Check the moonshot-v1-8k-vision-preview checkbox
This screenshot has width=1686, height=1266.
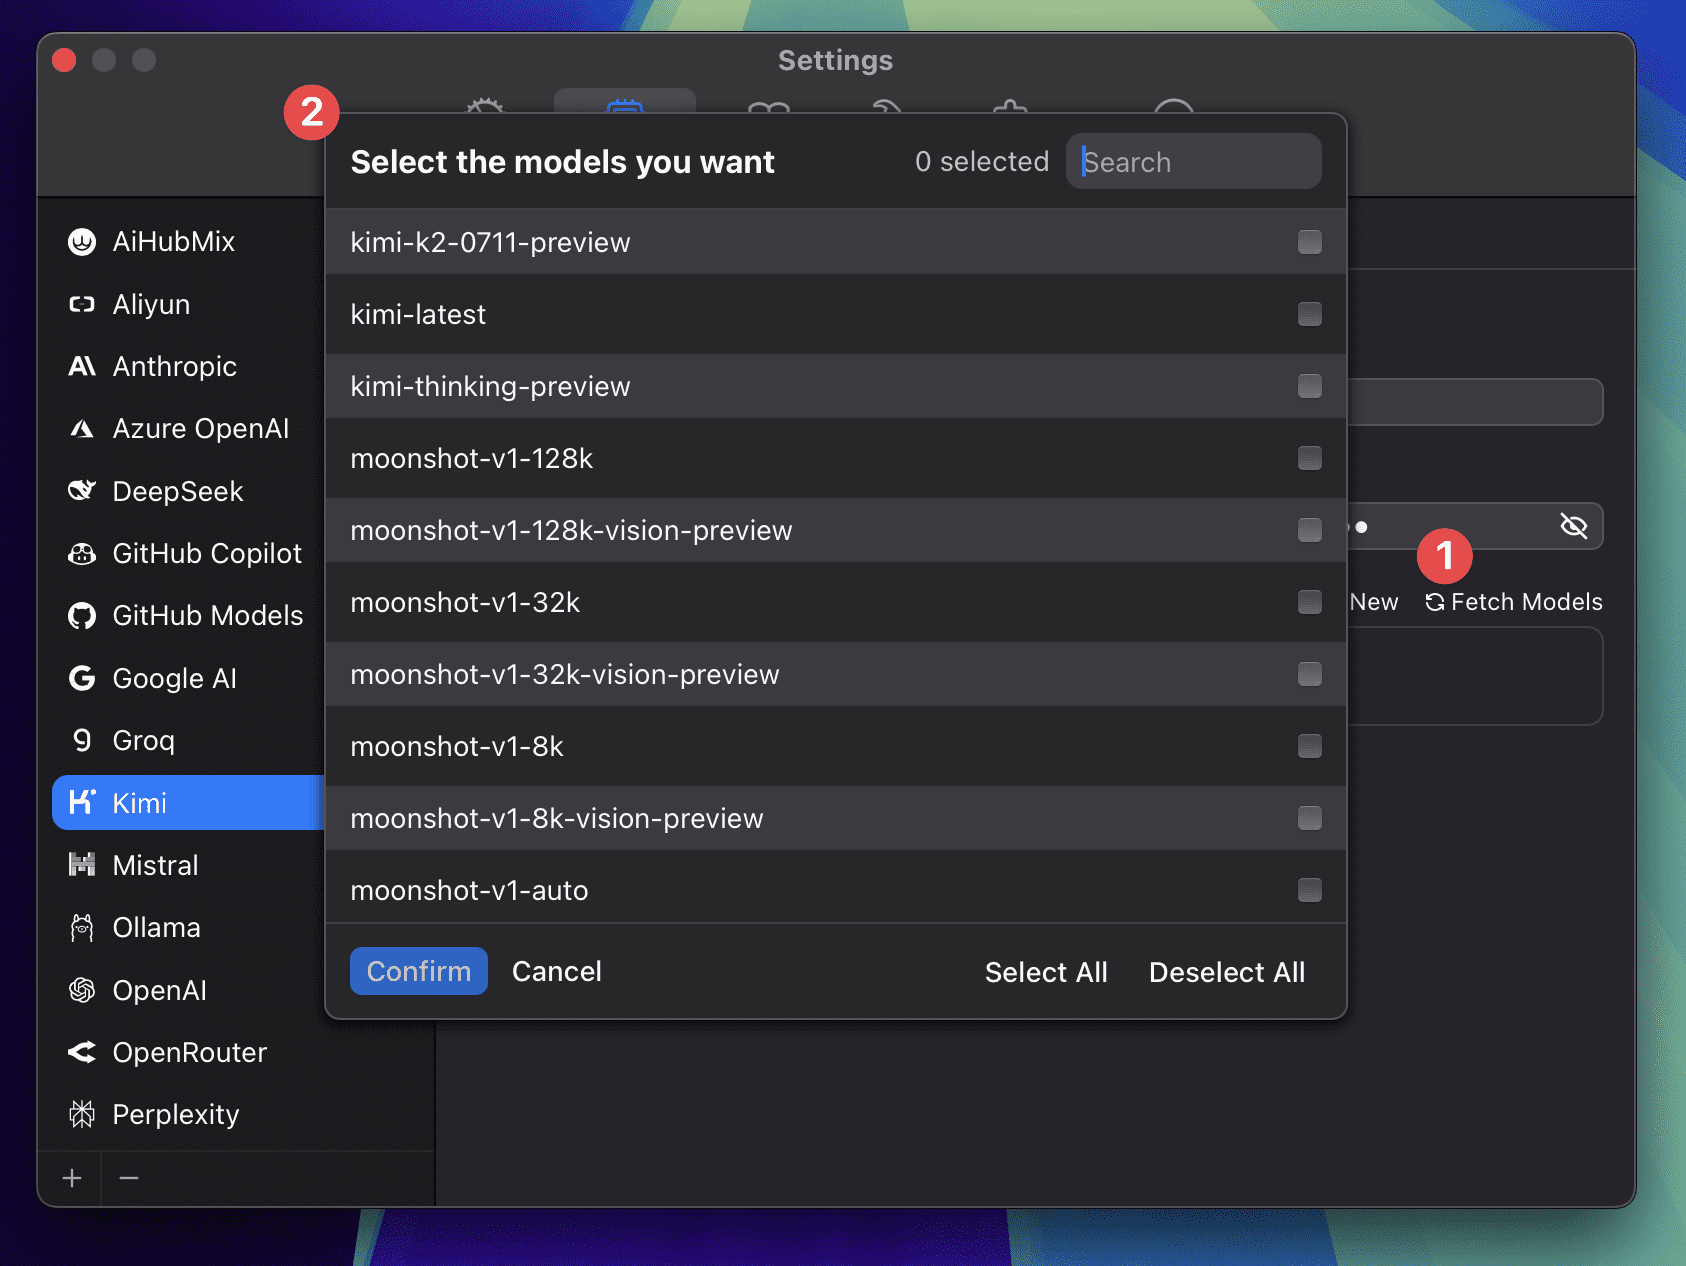pyautogui.click(x=1310, y=818)
